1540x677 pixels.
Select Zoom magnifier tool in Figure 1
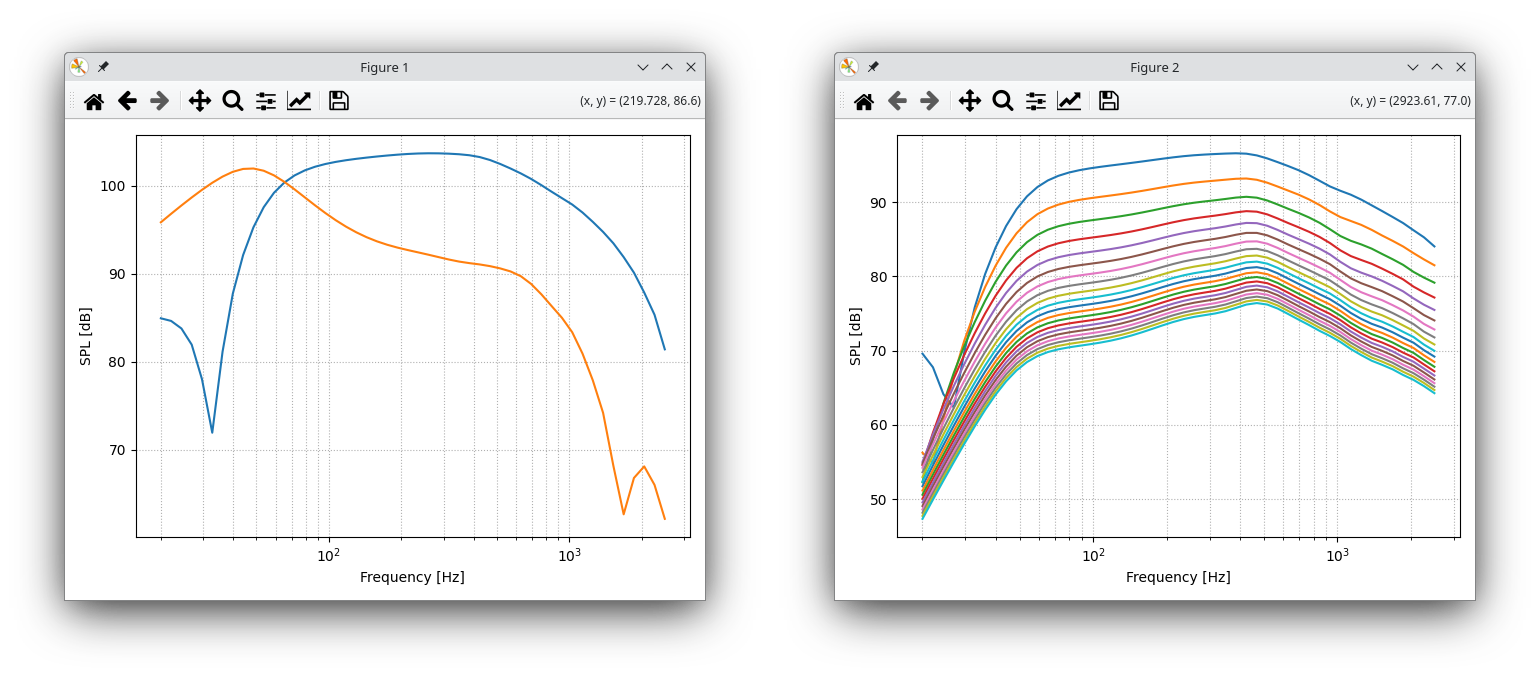coord(233,101)
